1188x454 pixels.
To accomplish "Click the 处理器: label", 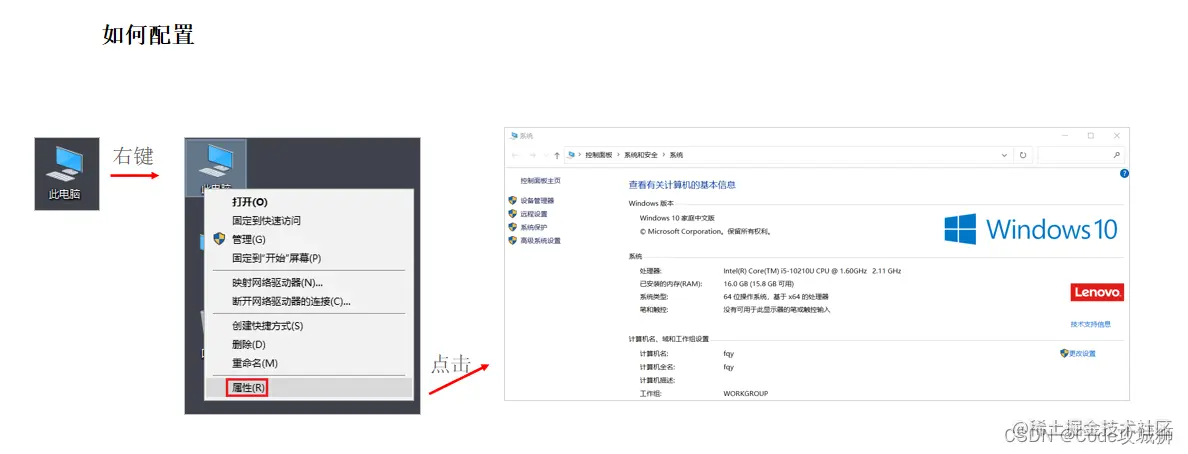I will (x=650, y=271).
